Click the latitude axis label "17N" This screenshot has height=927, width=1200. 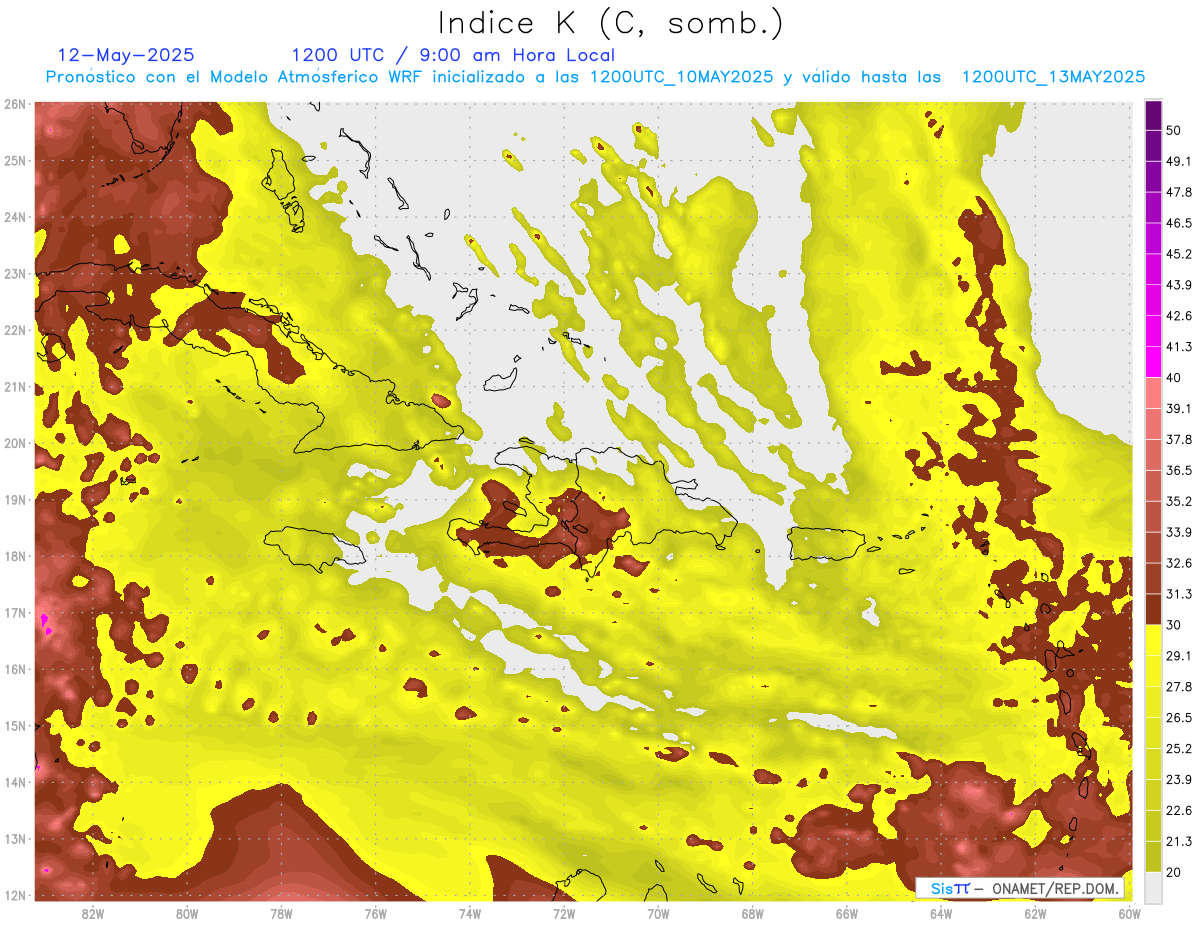[15, 612]
